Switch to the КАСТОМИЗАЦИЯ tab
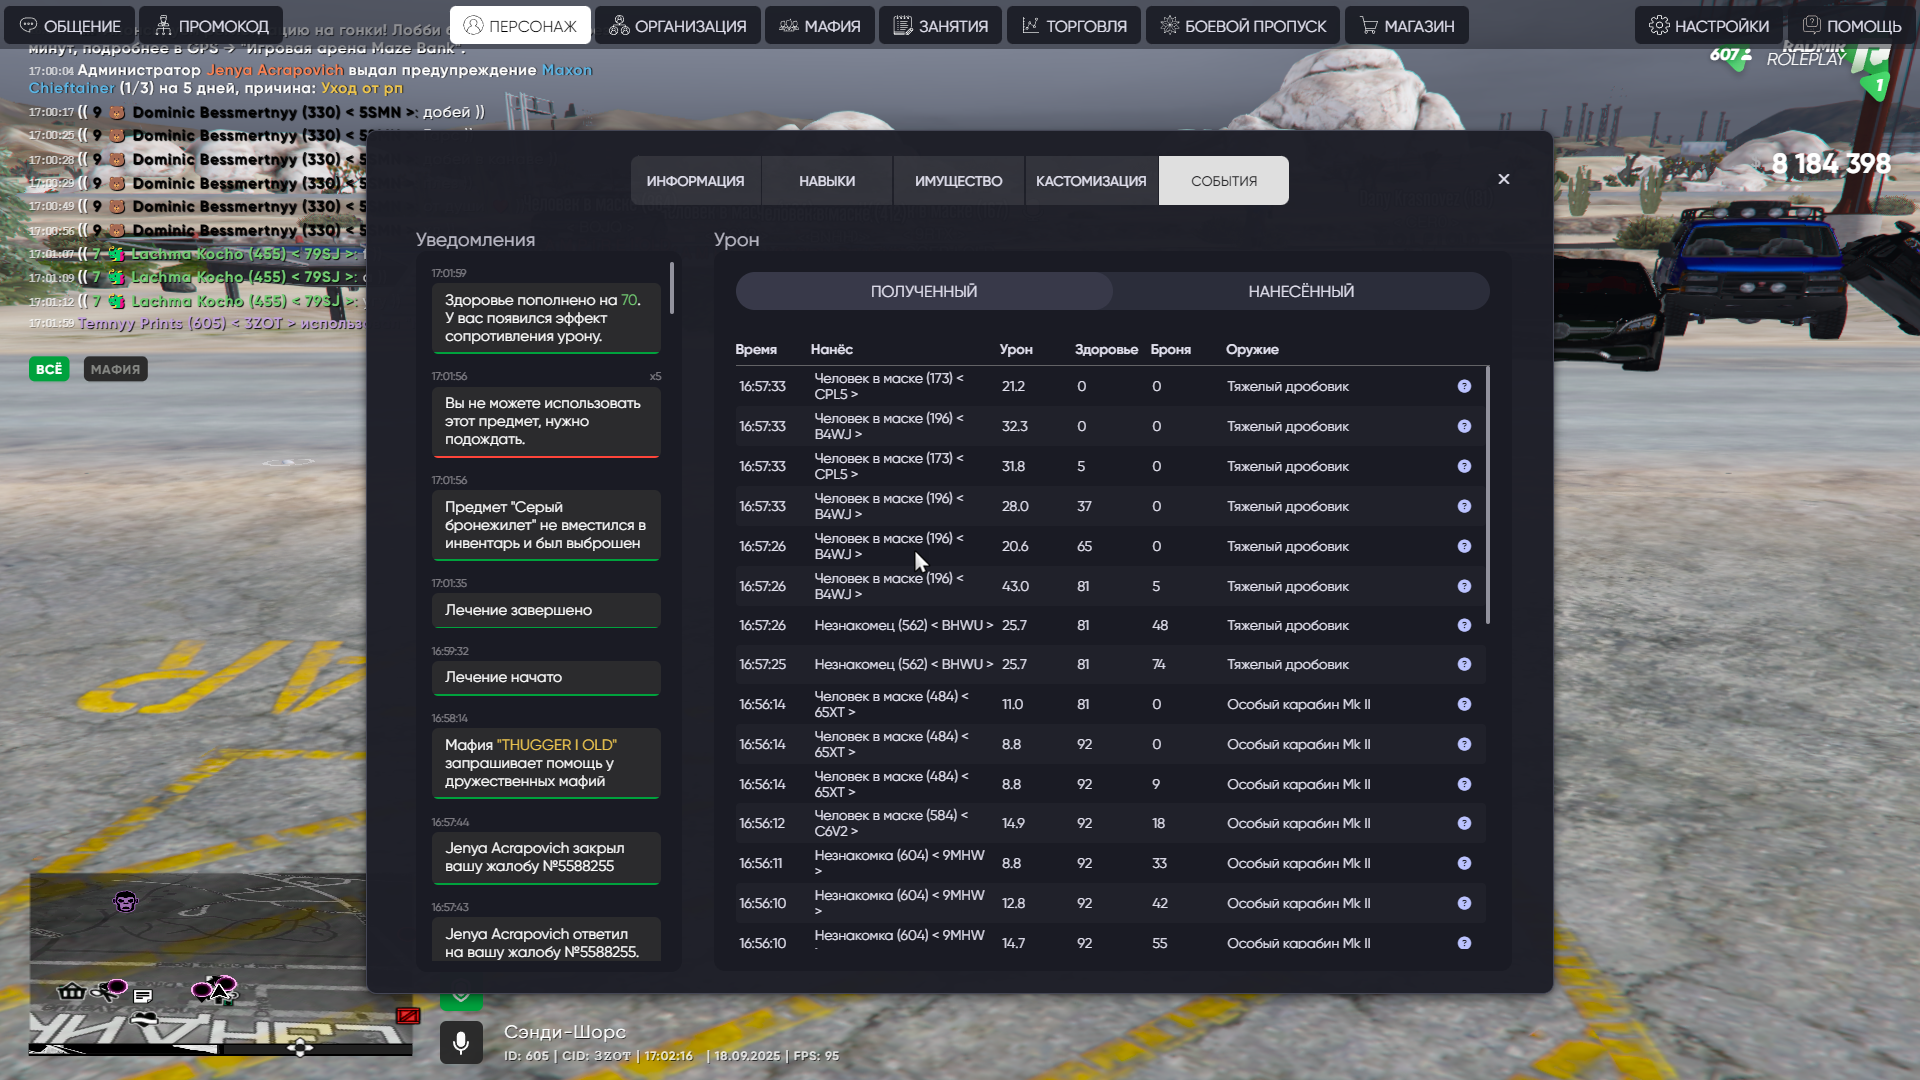This screenshot has width=1920, height=1080. point(1091,181)
